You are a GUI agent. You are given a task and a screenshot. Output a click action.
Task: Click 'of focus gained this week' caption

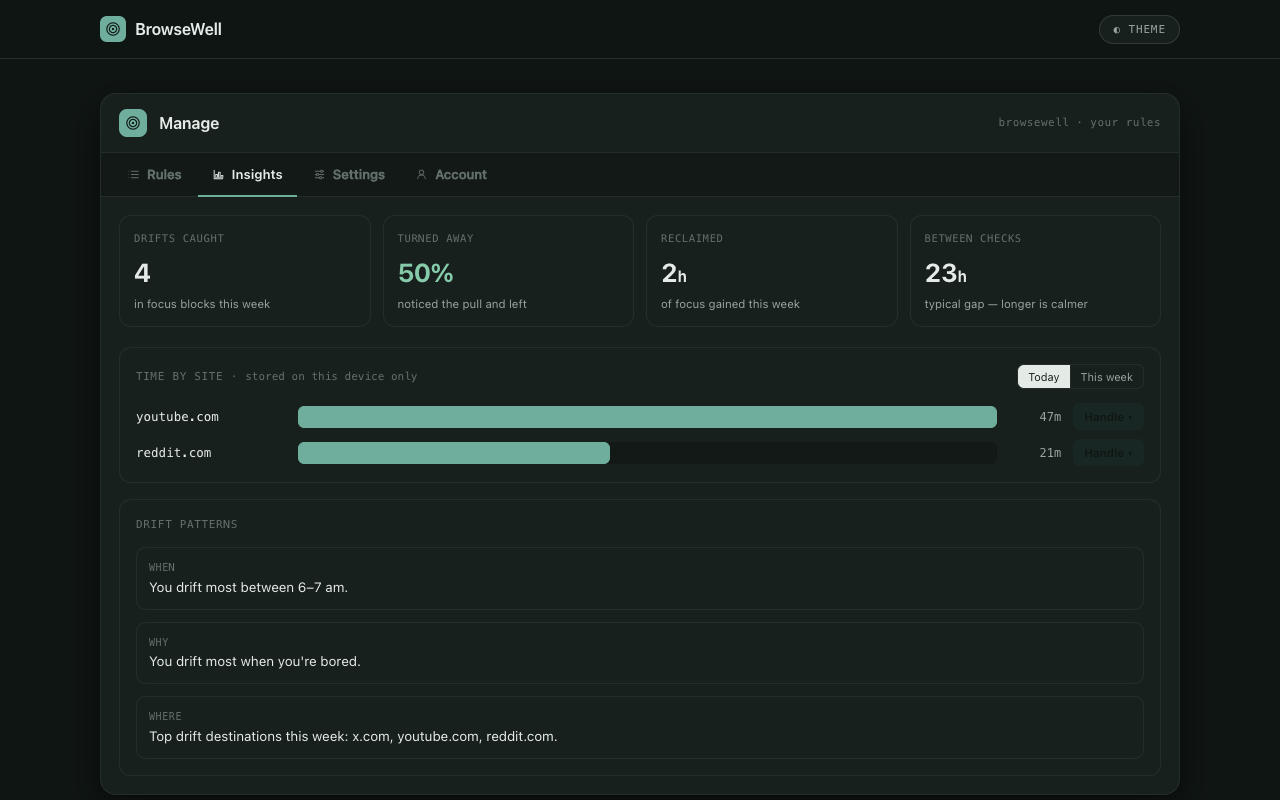[x=730, y=304]
